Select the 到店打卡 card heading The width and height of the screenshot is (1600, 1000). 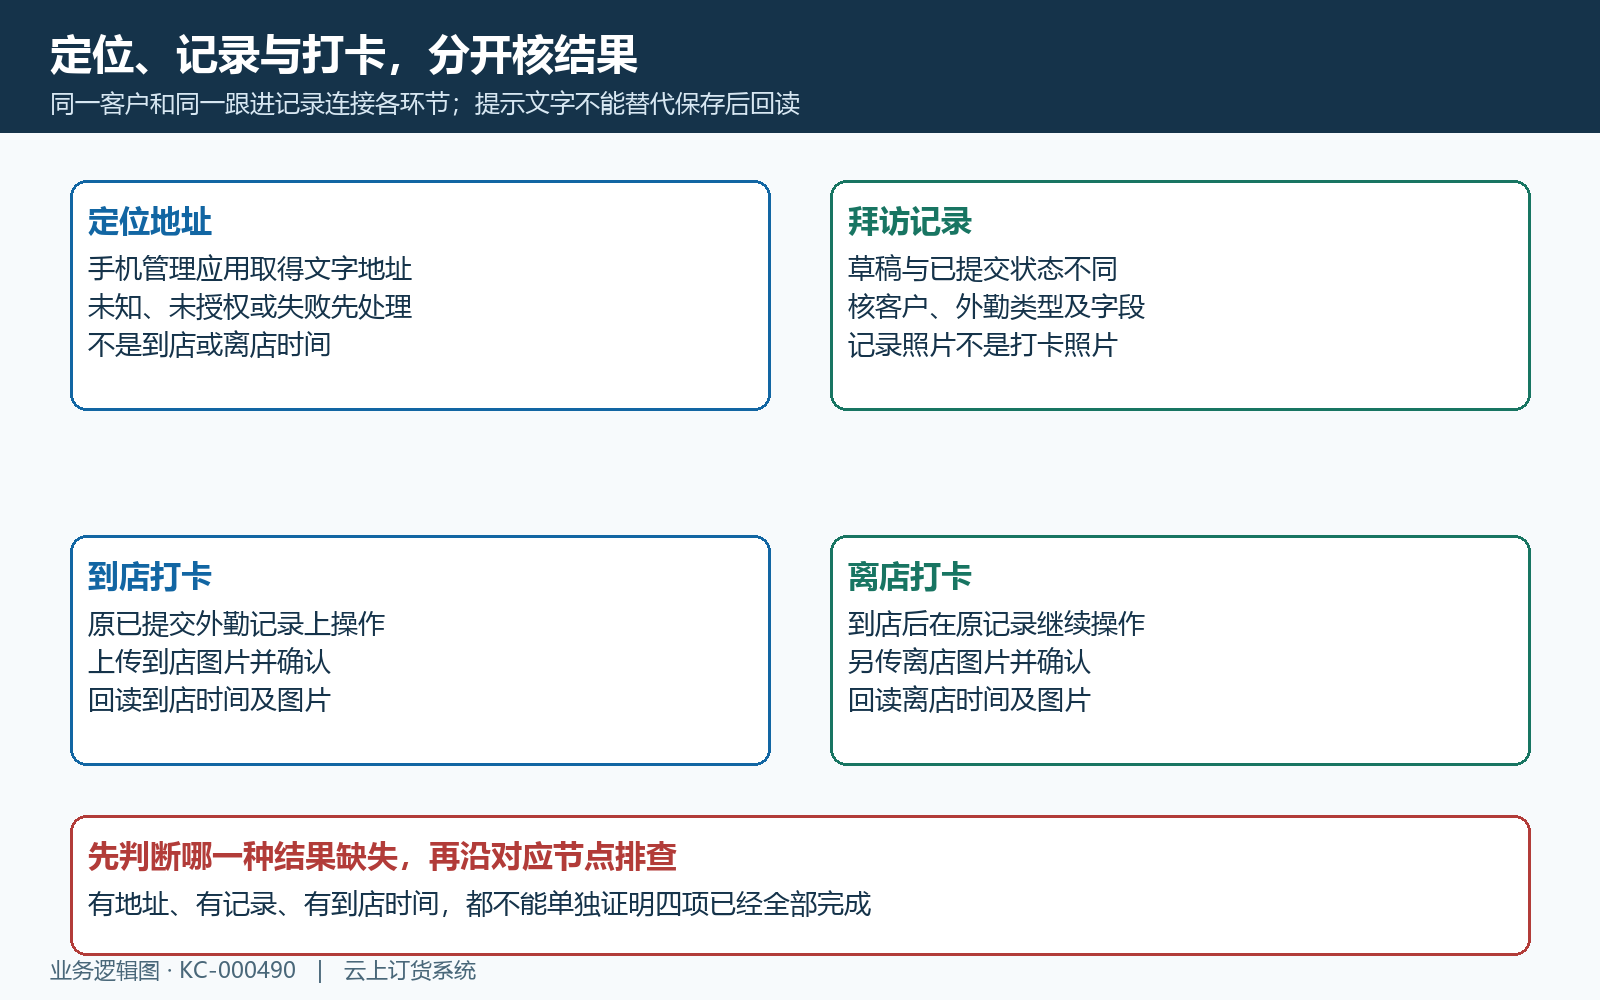pyautogui.click(x=150, y=577)
